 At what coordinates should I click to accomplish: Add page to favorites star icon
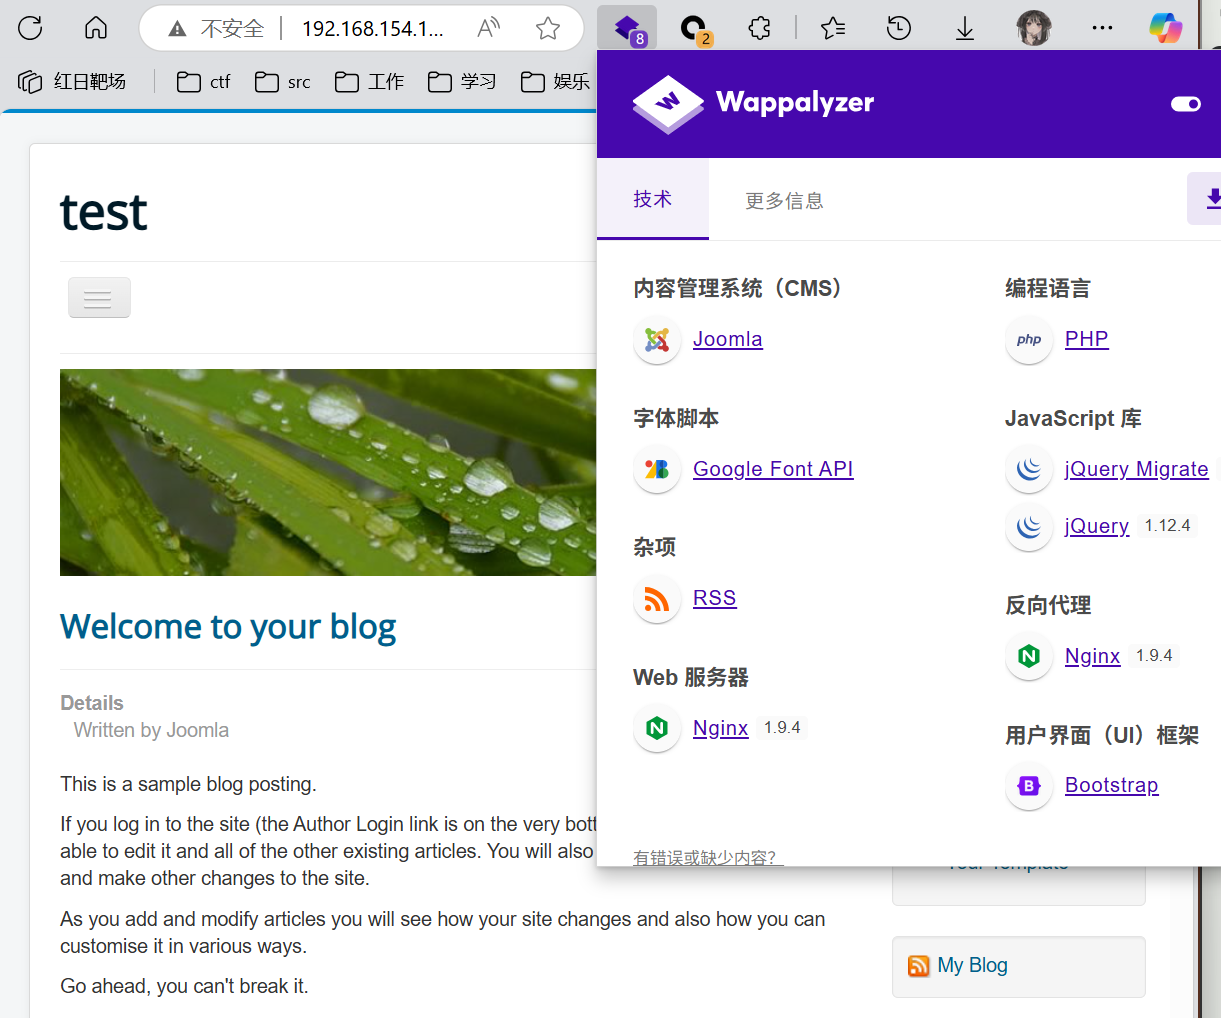(x=548, y=28)
